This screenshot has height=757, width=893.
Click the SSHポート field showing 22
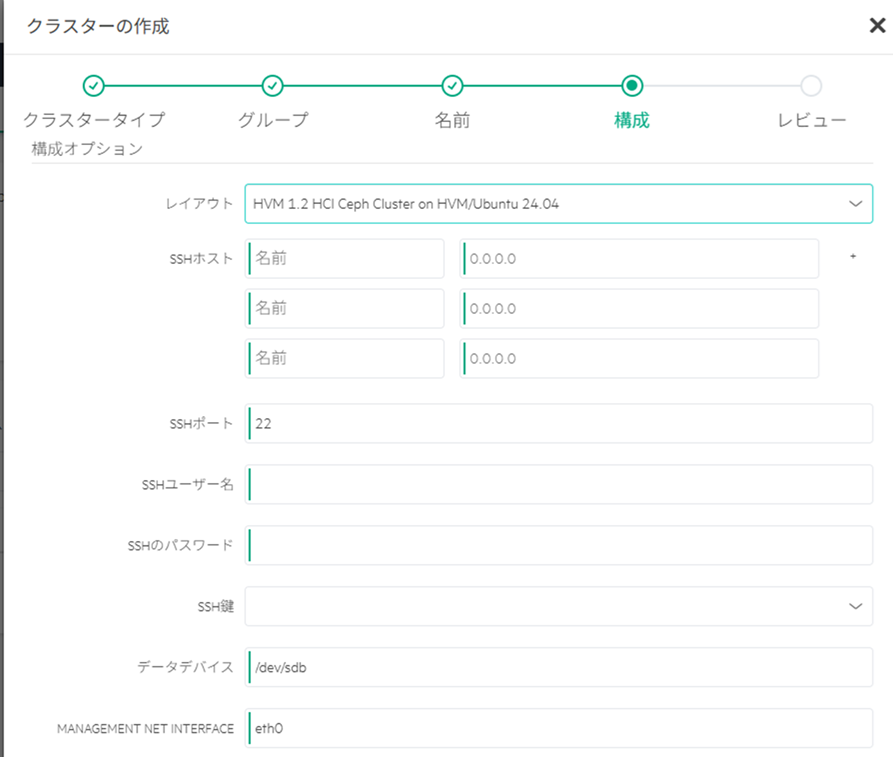pos(558,423)
